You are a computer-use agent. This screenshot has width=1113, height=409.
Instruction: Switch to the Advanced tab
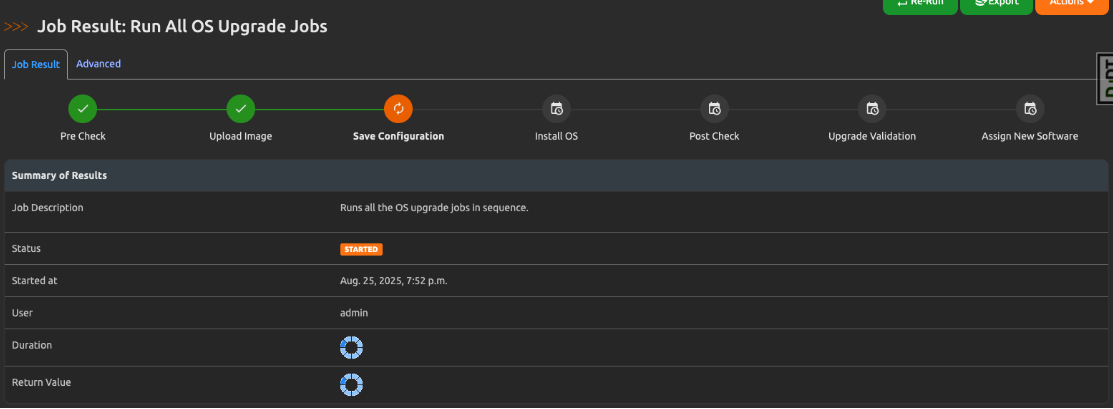pos(99,64)
